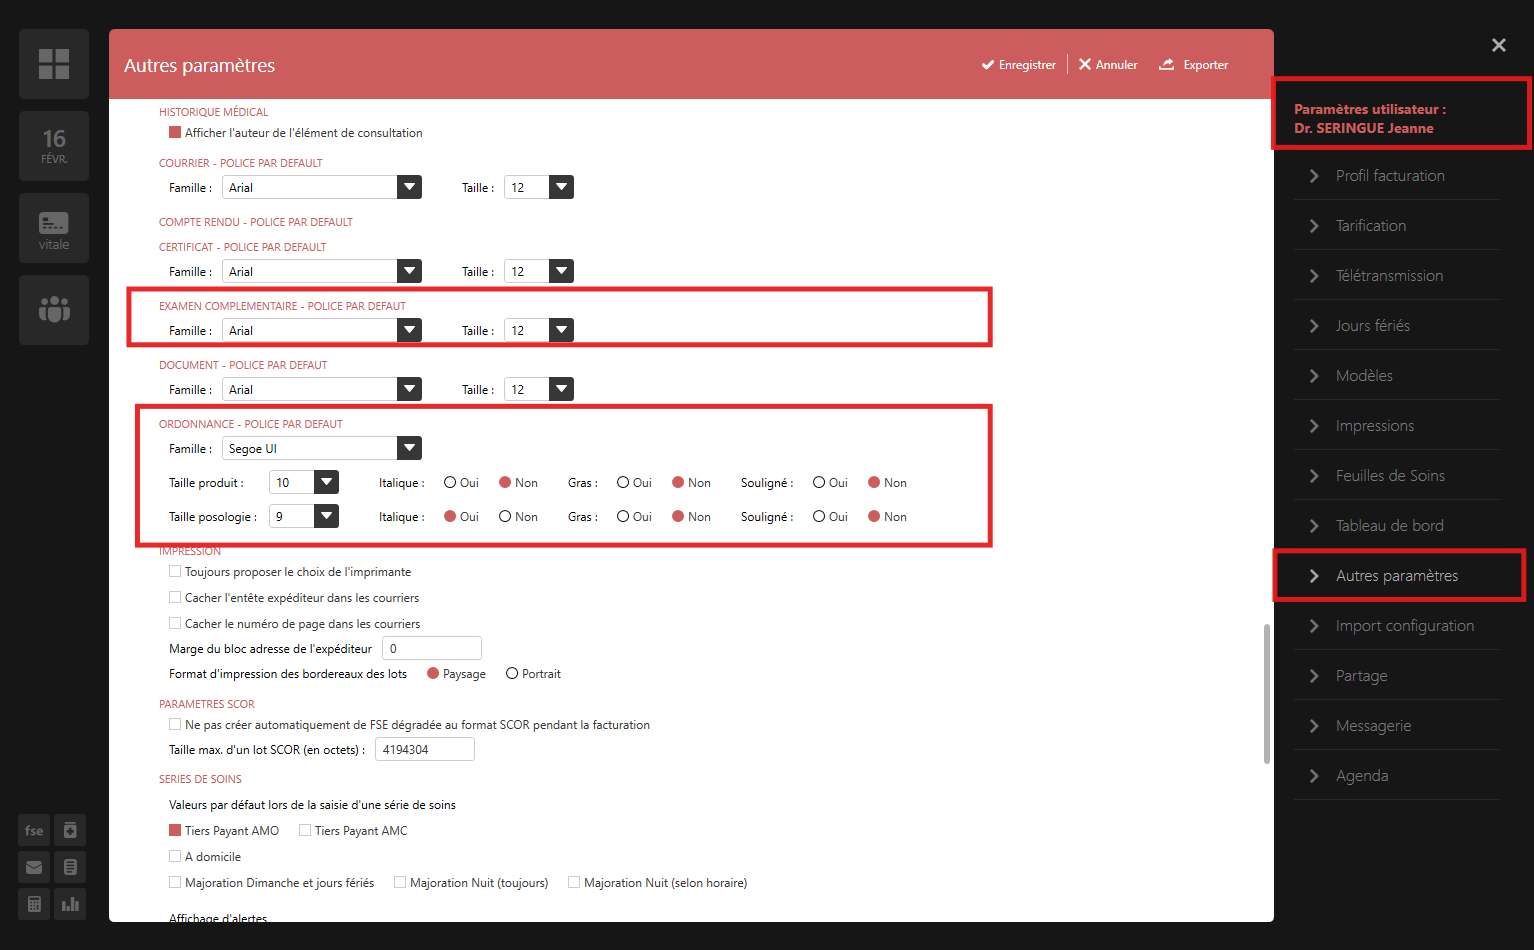Open the bar chart statistics icon

click(70, 904)
